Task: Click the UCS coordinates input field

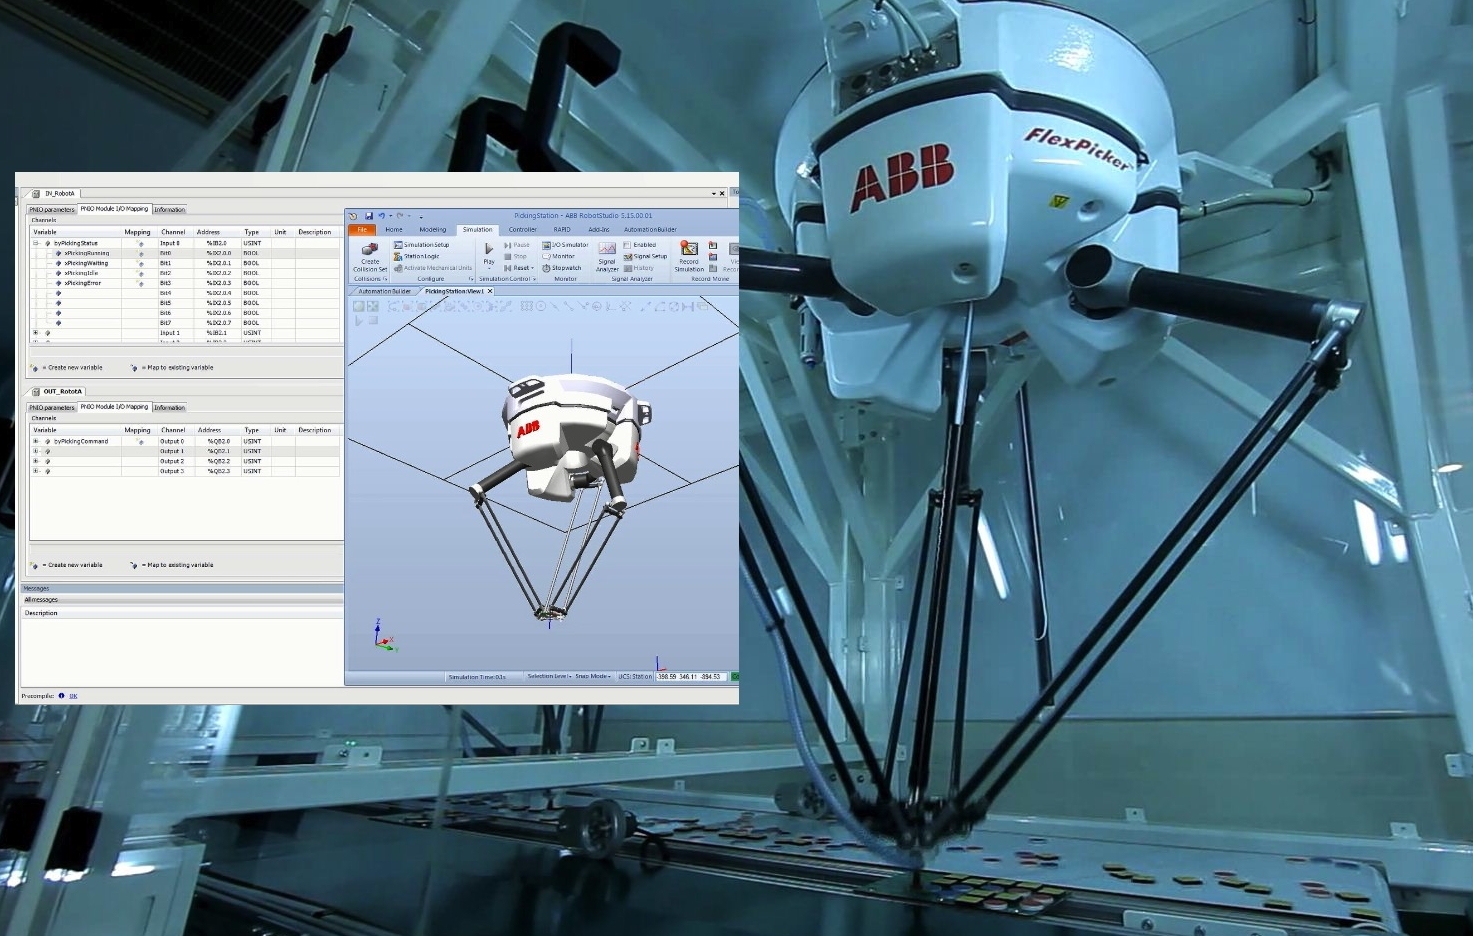Action: (x=690, y=677)
